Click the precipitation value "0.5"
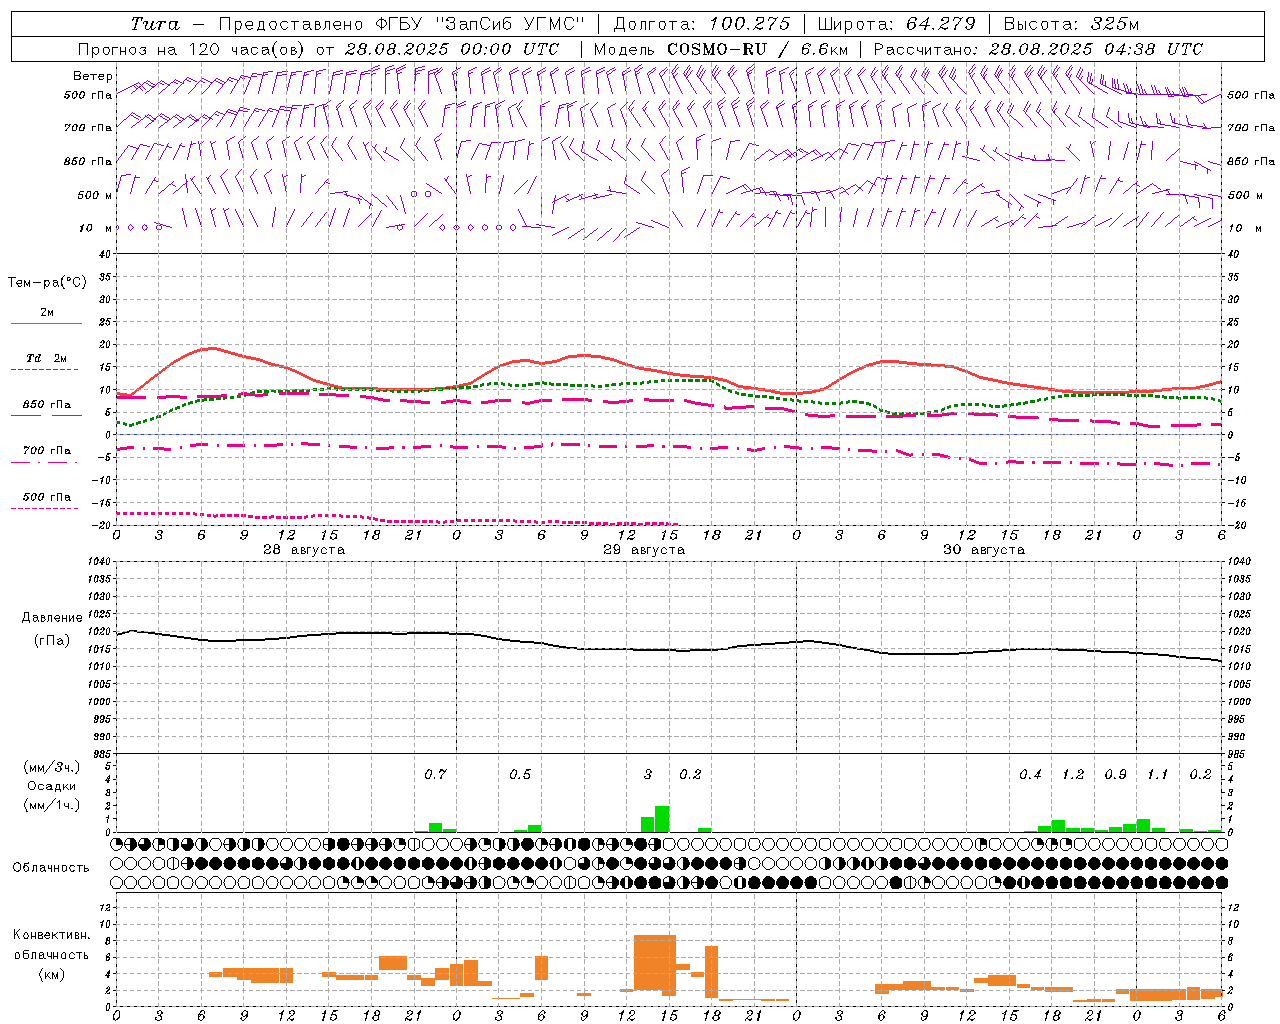1280x1024 pixels. [520, 774]
